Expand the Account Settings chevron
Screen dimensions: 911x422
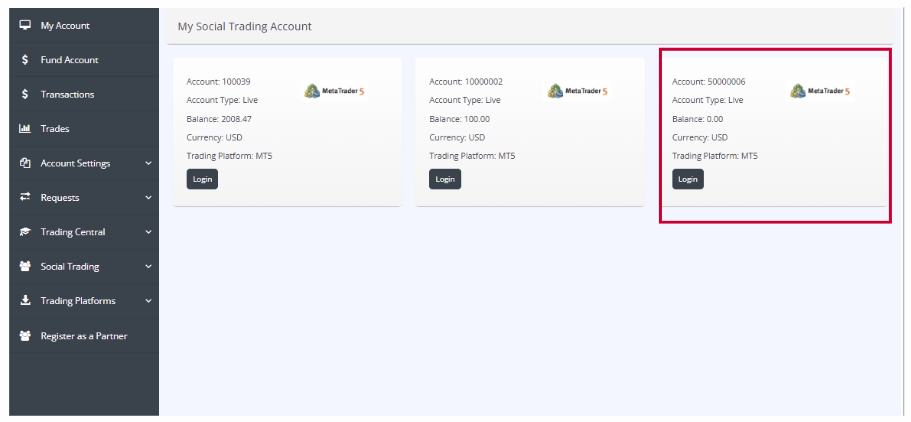(148, 163)
